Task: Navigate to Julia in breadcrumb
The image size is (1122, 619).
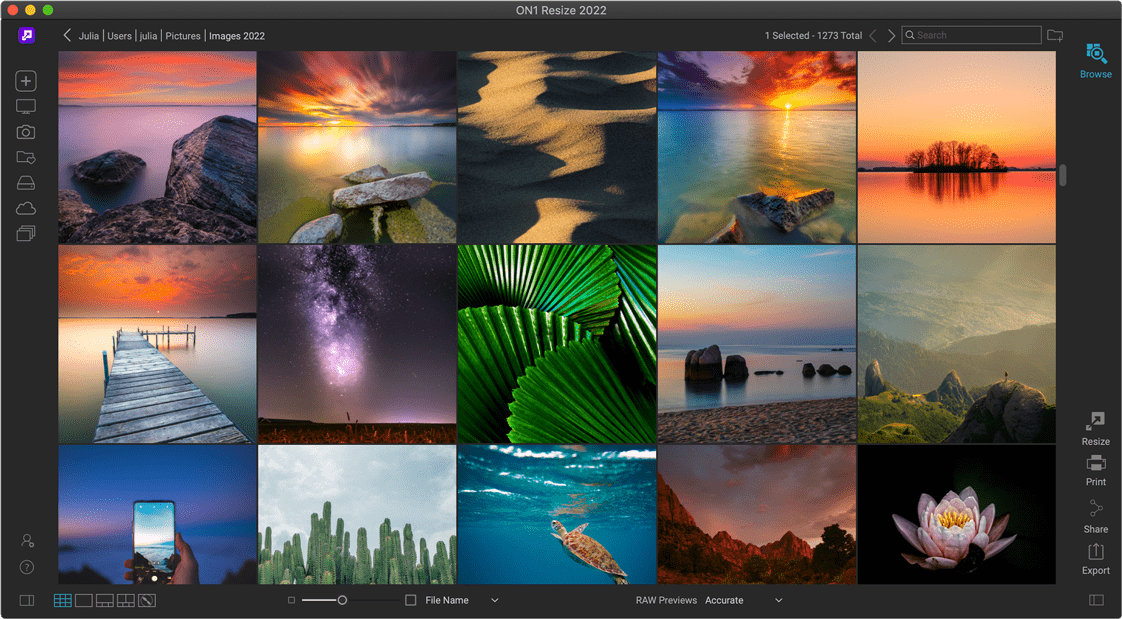Action: [89, 36]
